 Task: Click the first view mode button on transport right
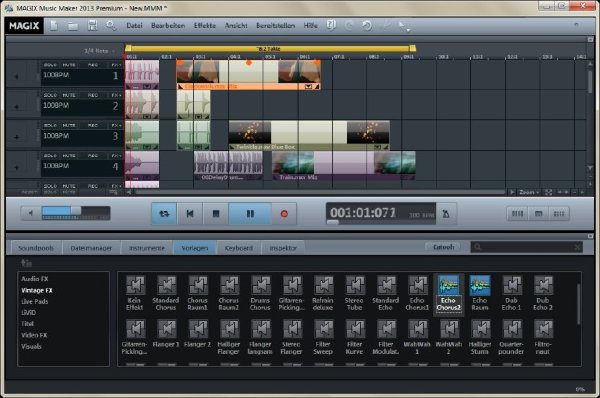tap(517, 214)
